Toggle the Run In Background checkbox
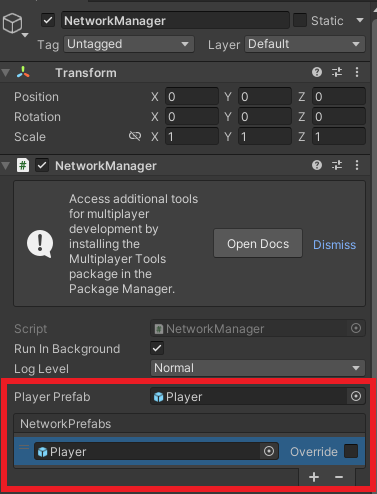The image size is (377, 494). click(x=157, y=348)
